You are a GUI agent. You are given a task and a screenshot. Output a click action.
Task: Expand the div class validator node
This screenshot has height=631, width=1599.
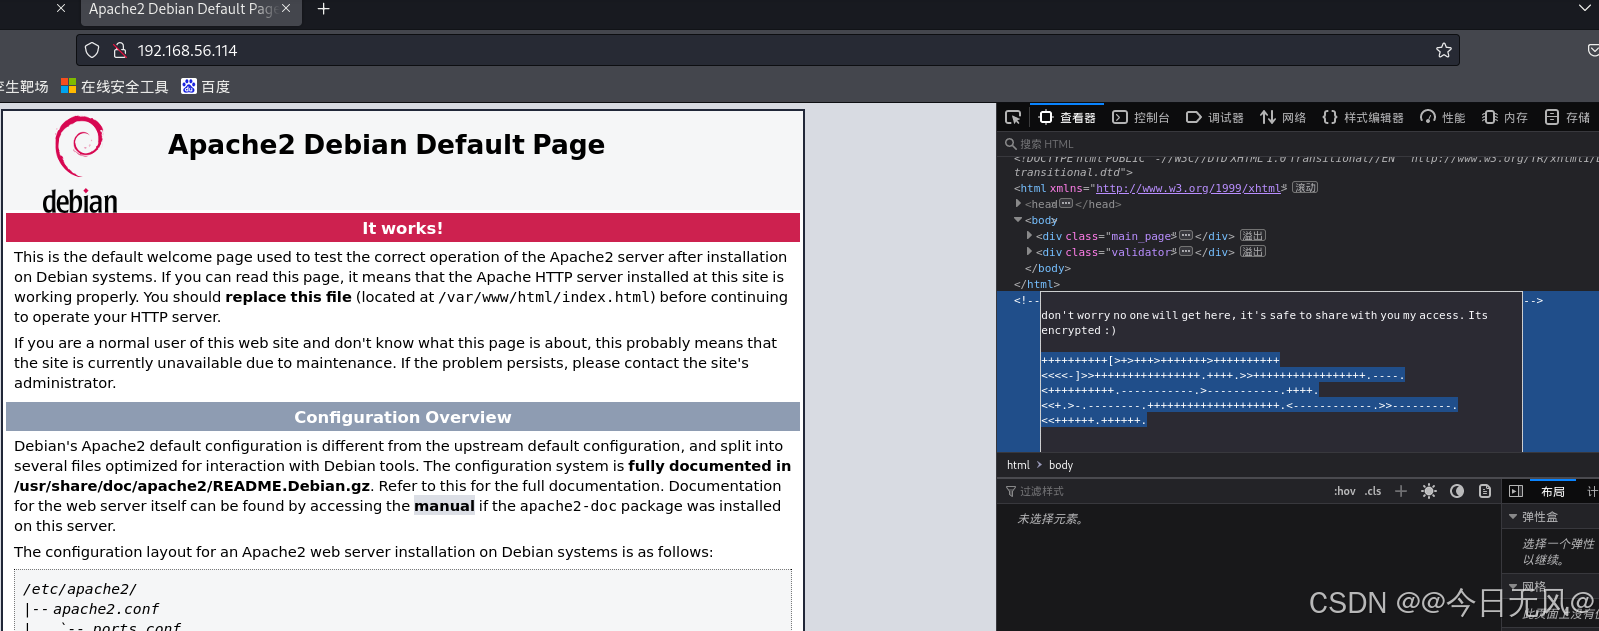(1029, 251)
